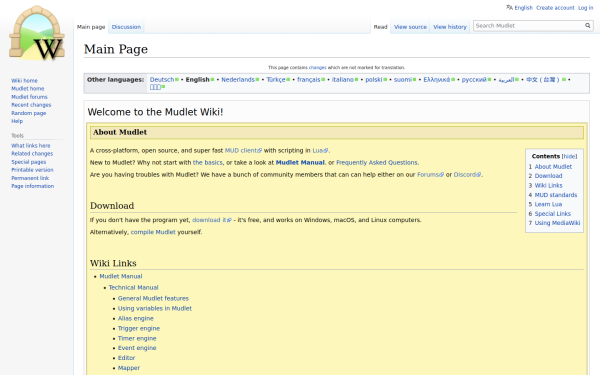Open Recent changes in the sidebar

point(31,105)
